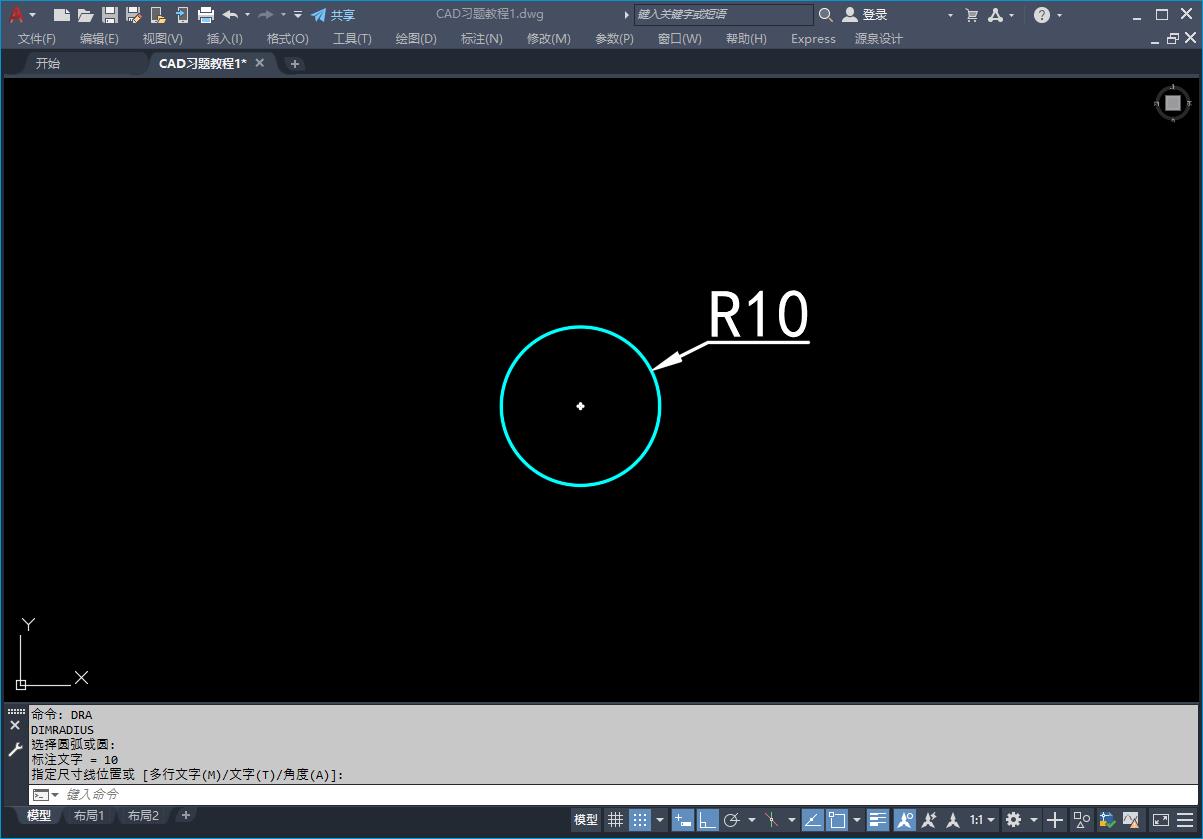Viewport: 1203px width, 839px height.
Task: Expand the sign-in dropdown arrow beside 登录
Action: click(950, 15)
